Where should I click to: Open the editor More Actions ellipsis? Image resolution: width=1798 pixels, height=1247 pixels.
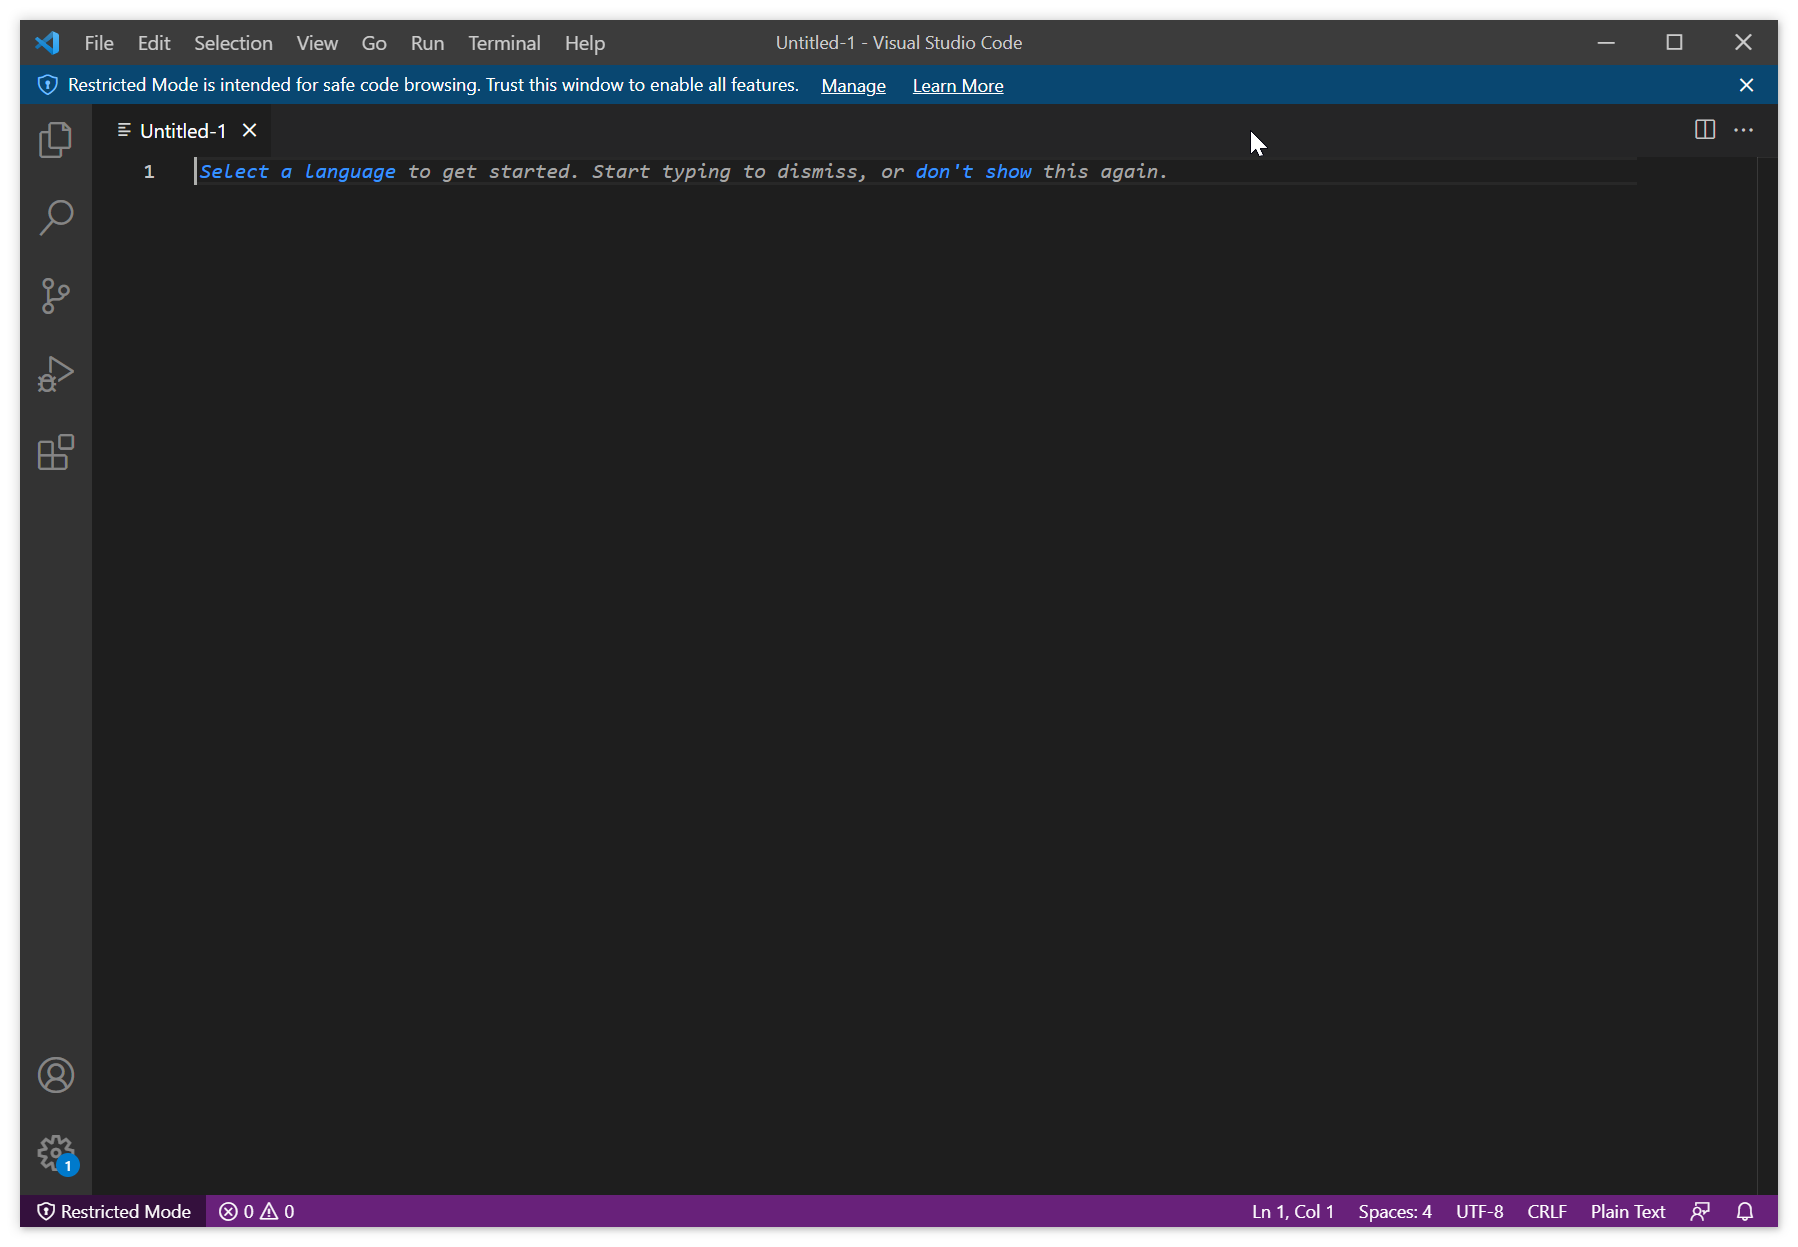(x=1743, y=130)
